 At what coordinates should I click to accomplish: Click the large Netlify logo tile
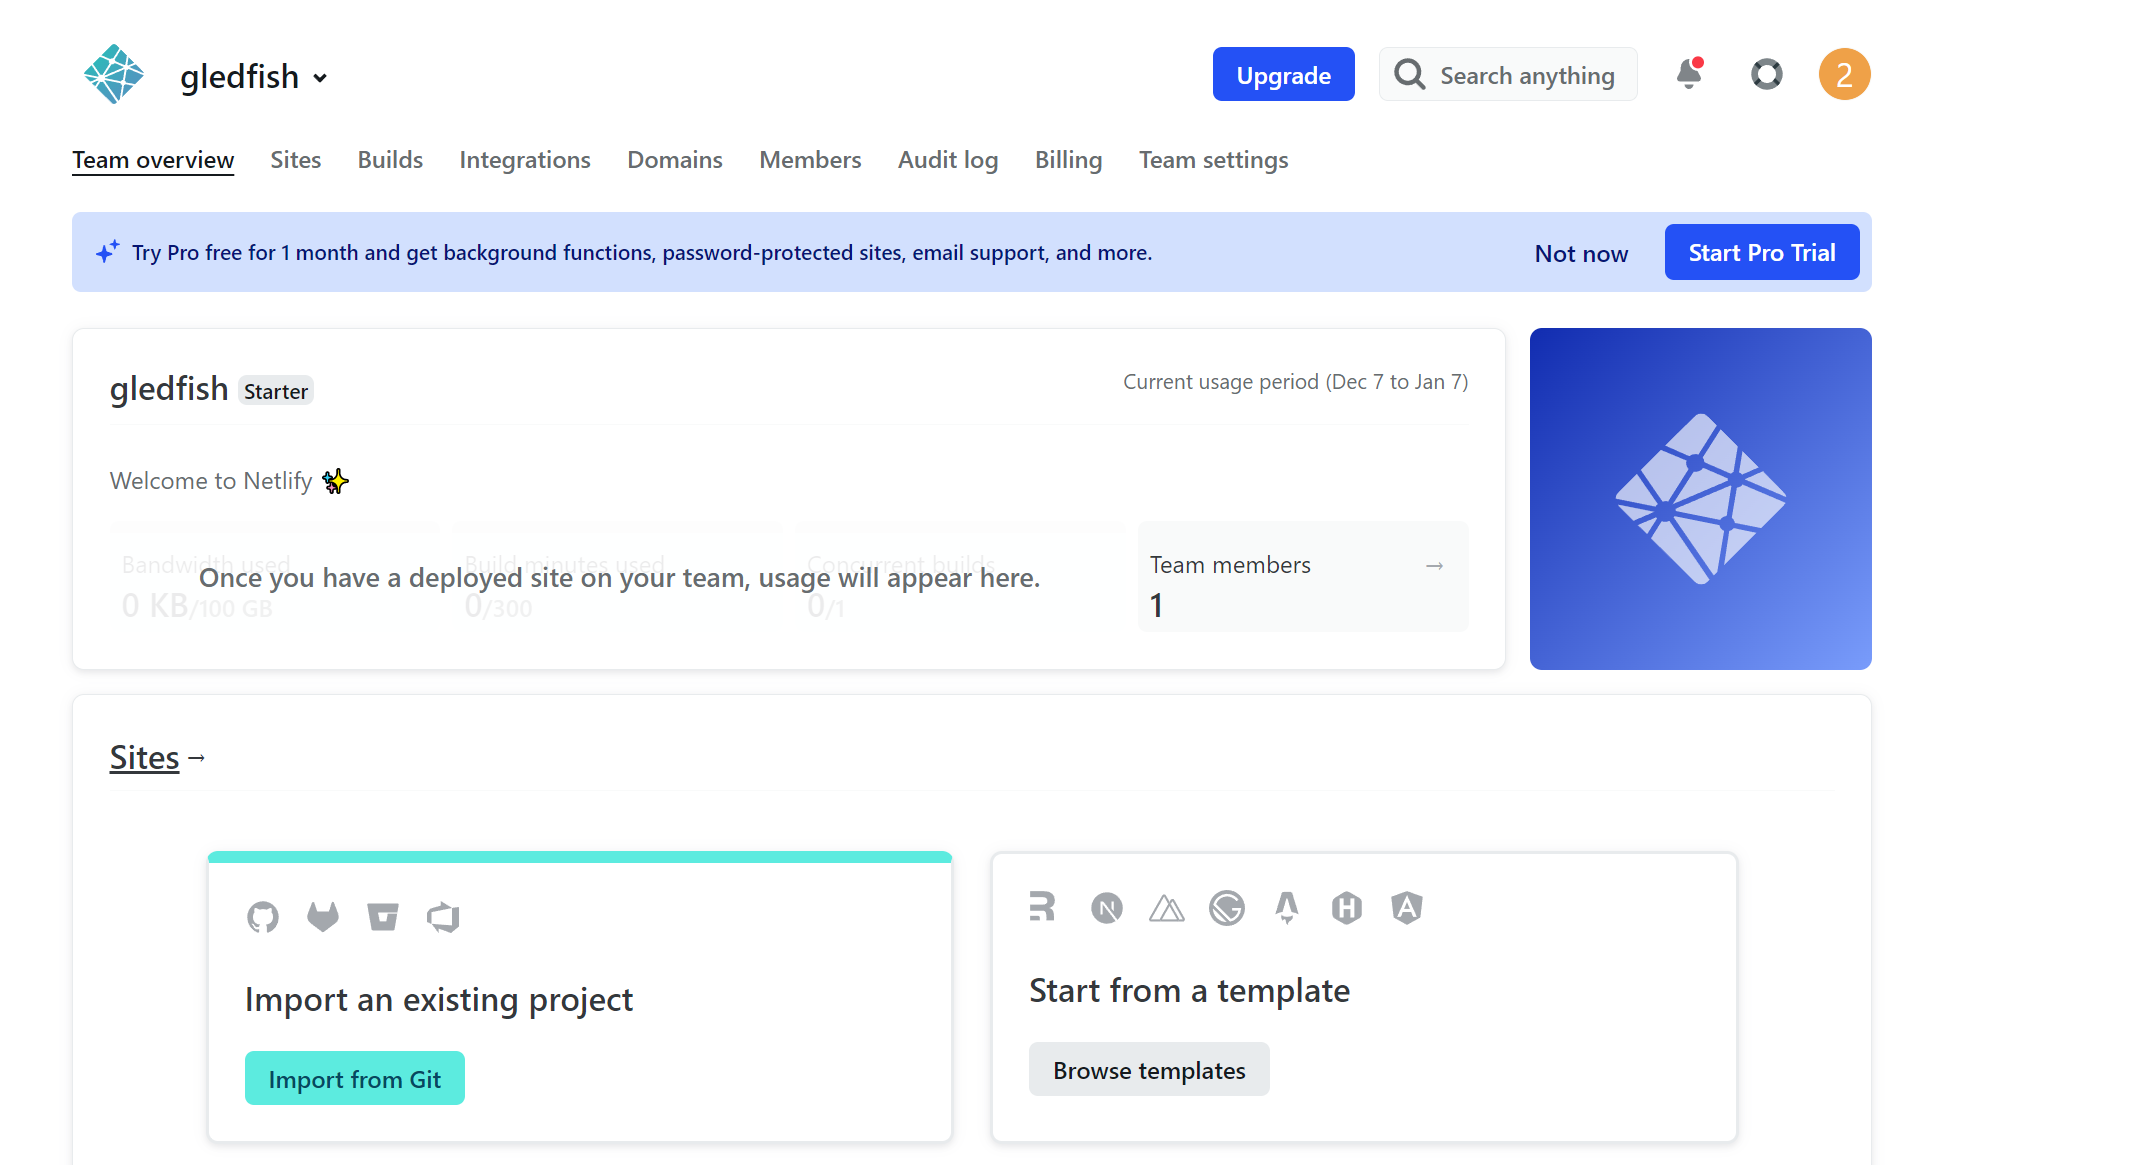[x=1700, y=499]
